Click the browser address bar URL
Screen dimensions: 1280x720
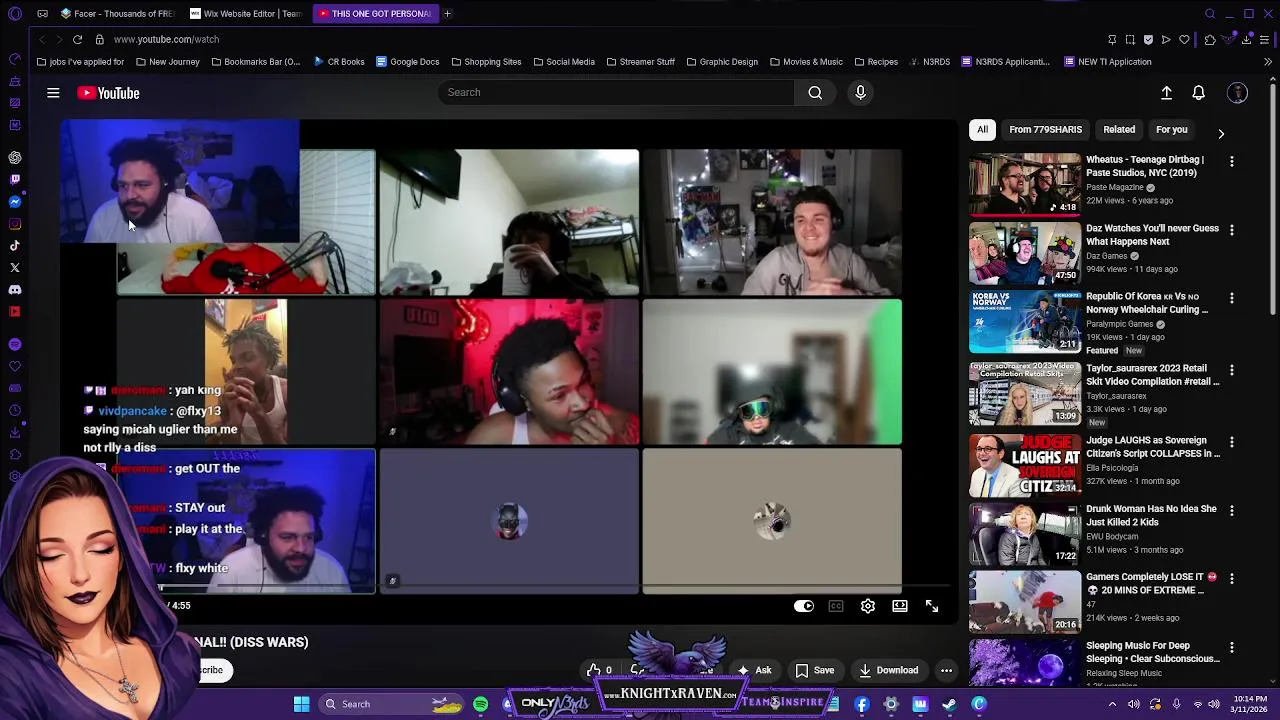coord(166,39)
